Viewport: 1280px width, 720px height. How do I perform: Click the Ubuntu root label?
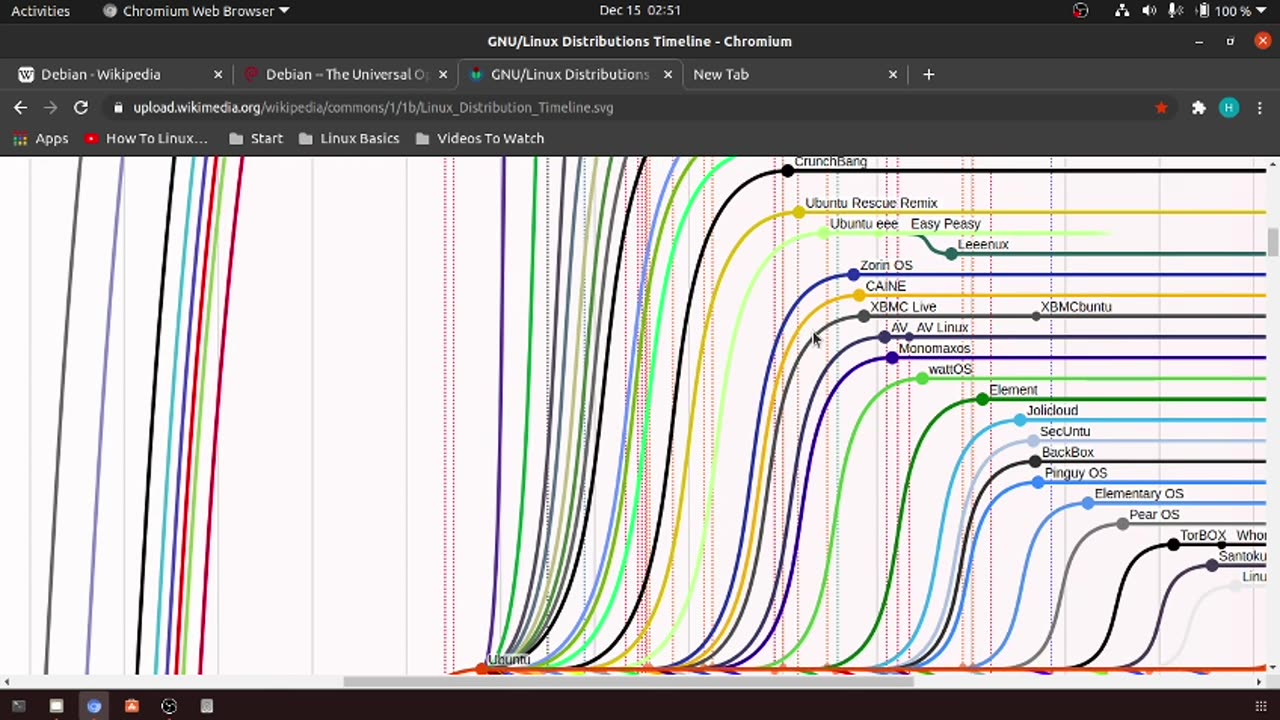pos(509,659)
